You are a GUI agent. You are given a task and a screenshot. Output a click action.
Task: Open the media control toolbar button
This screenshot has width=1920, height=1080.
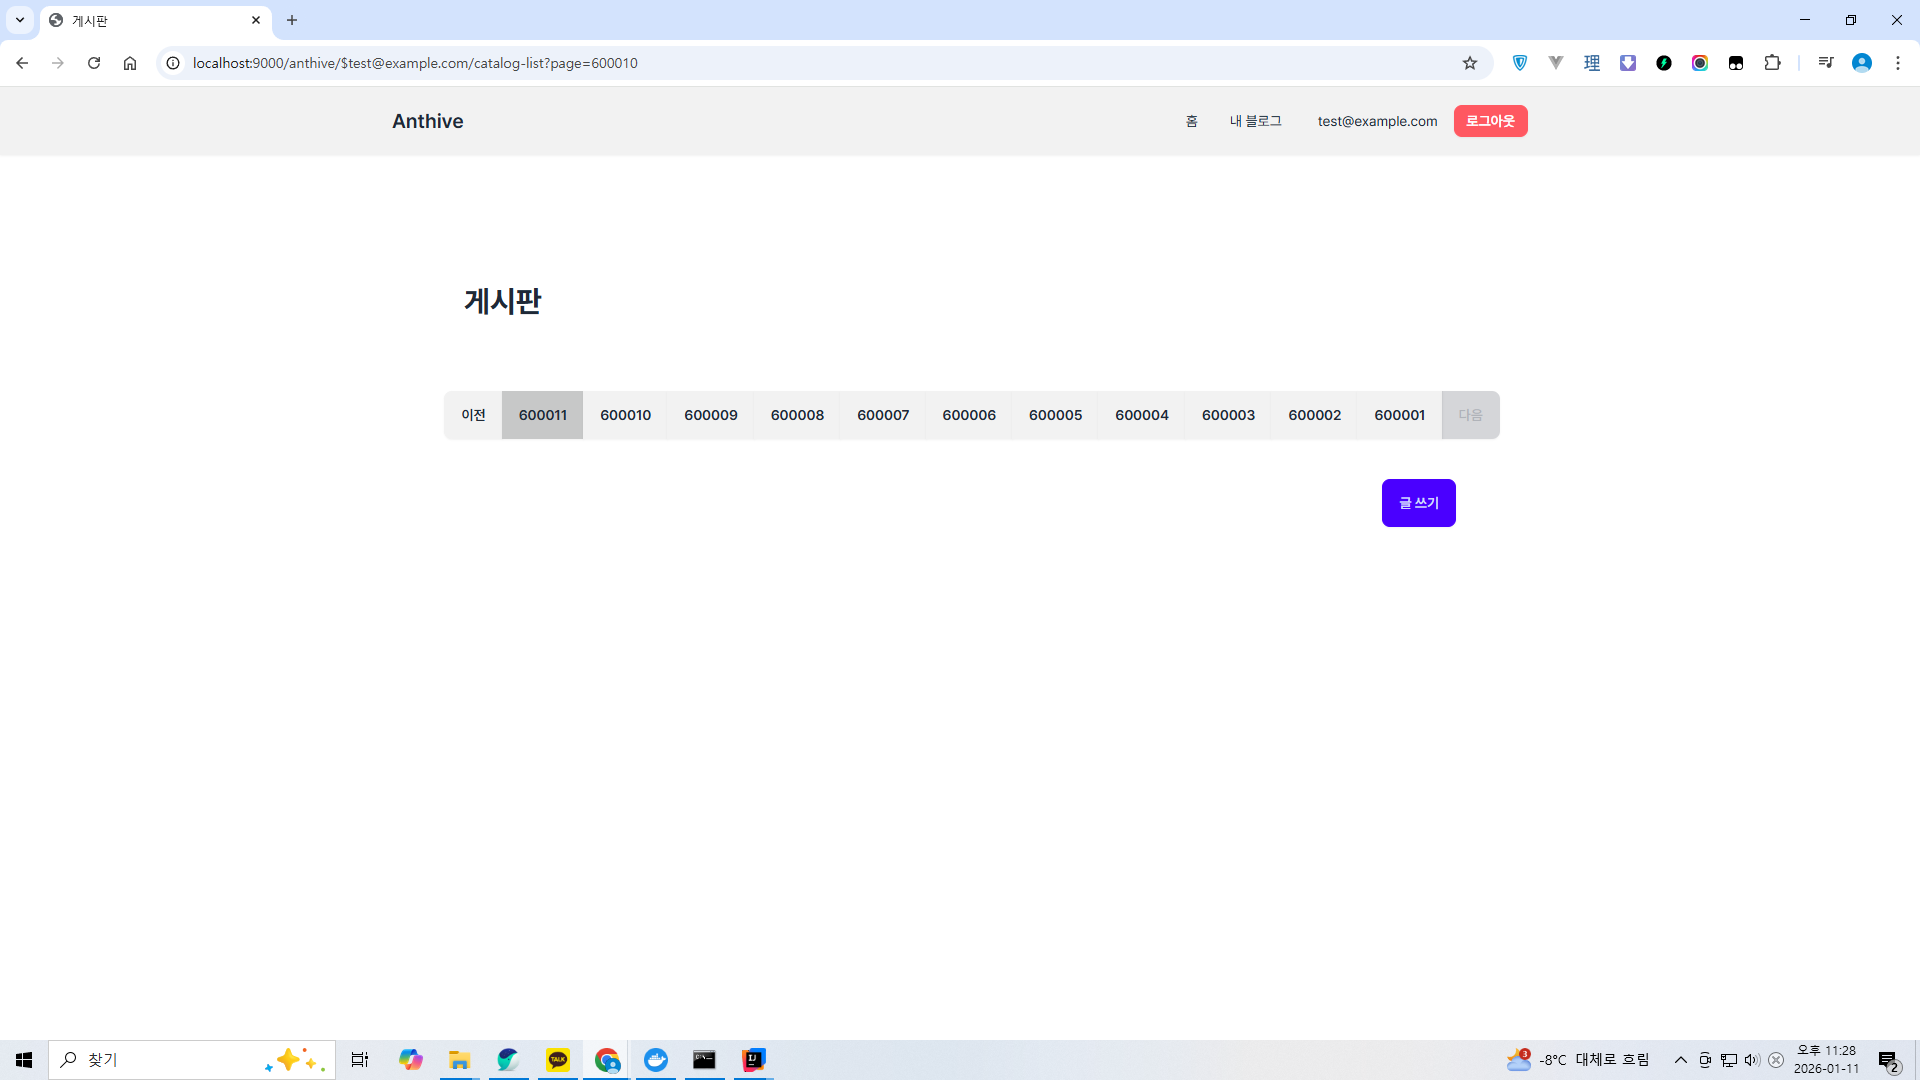1825,63
